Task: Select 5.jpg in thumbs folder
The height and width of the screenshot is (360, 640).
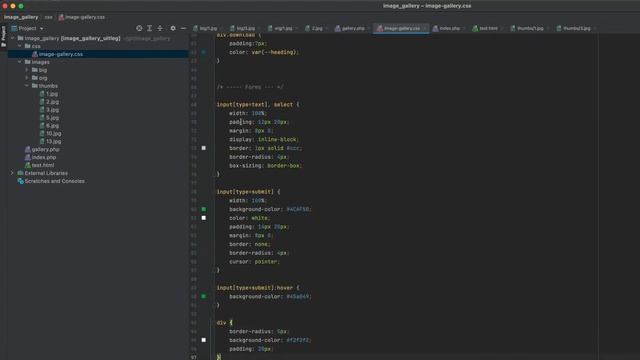Action: click(x=52, y=118)
